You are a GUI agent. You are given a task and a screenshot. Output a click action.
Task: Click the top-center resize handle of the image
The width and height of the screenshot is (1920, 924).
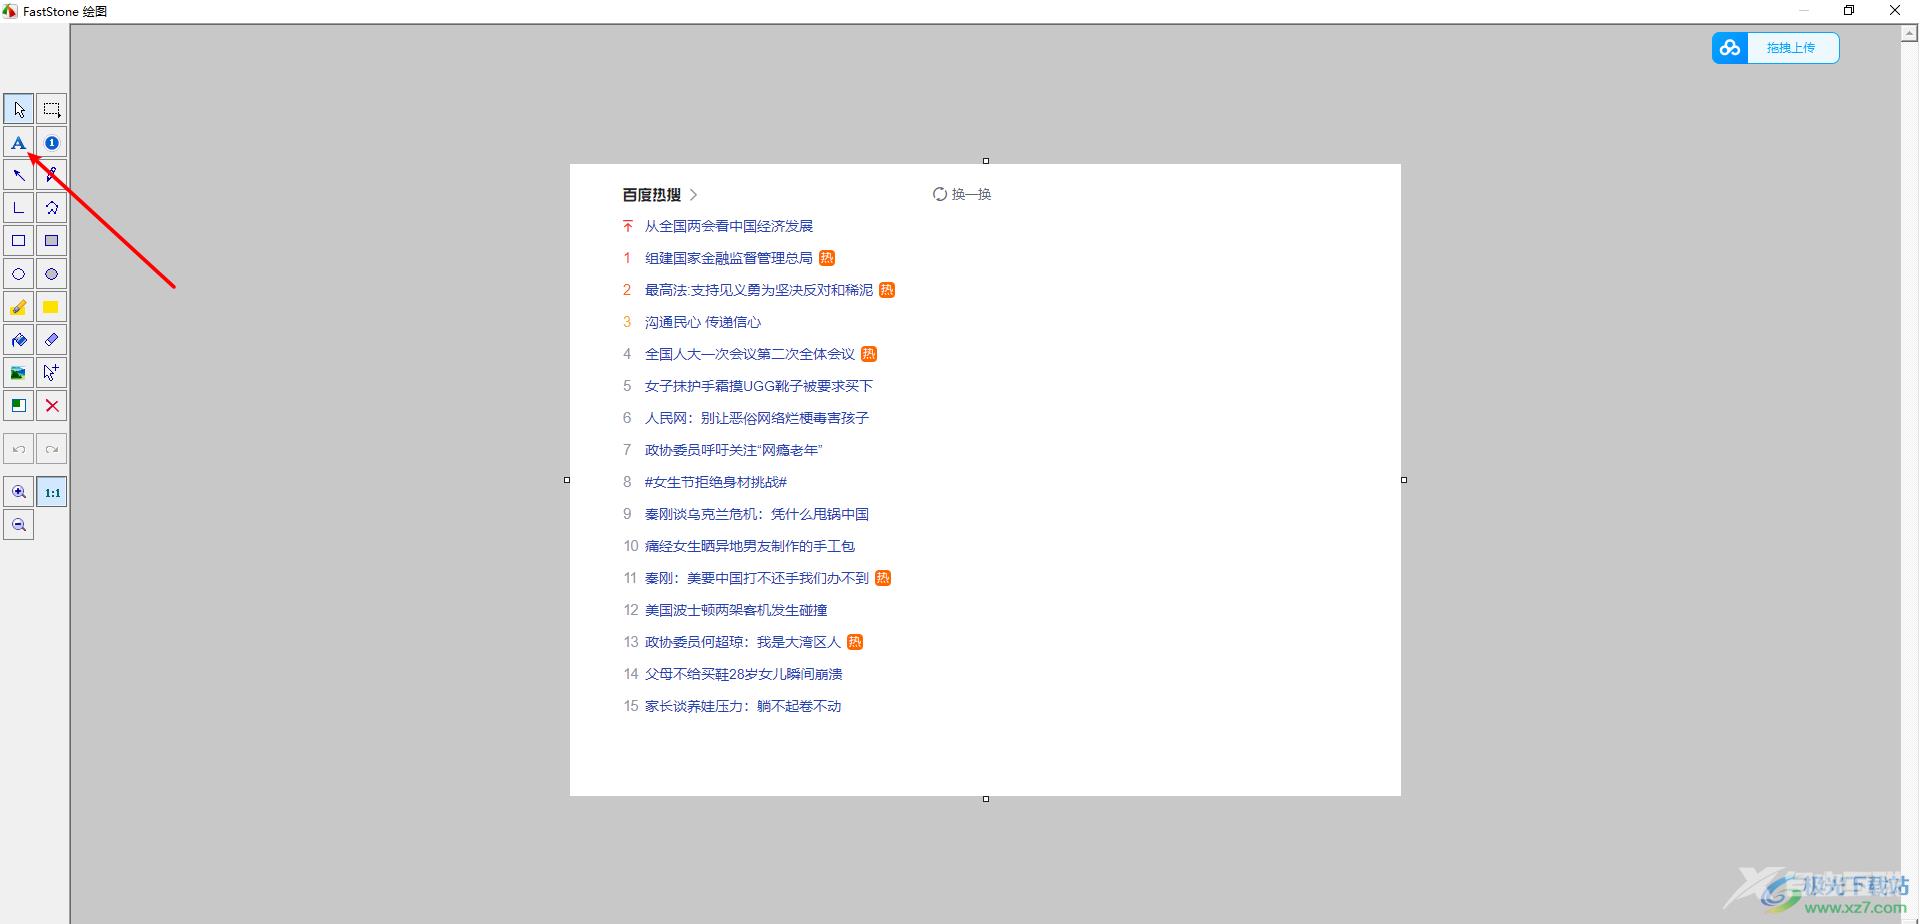pyautogui.click(x=986, y=161)
